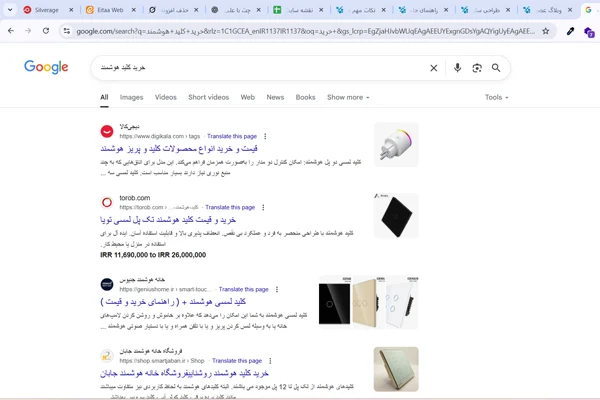Open the Digikala result title link
This screenshot has height=400, width=600.
[x=179, y=149]
